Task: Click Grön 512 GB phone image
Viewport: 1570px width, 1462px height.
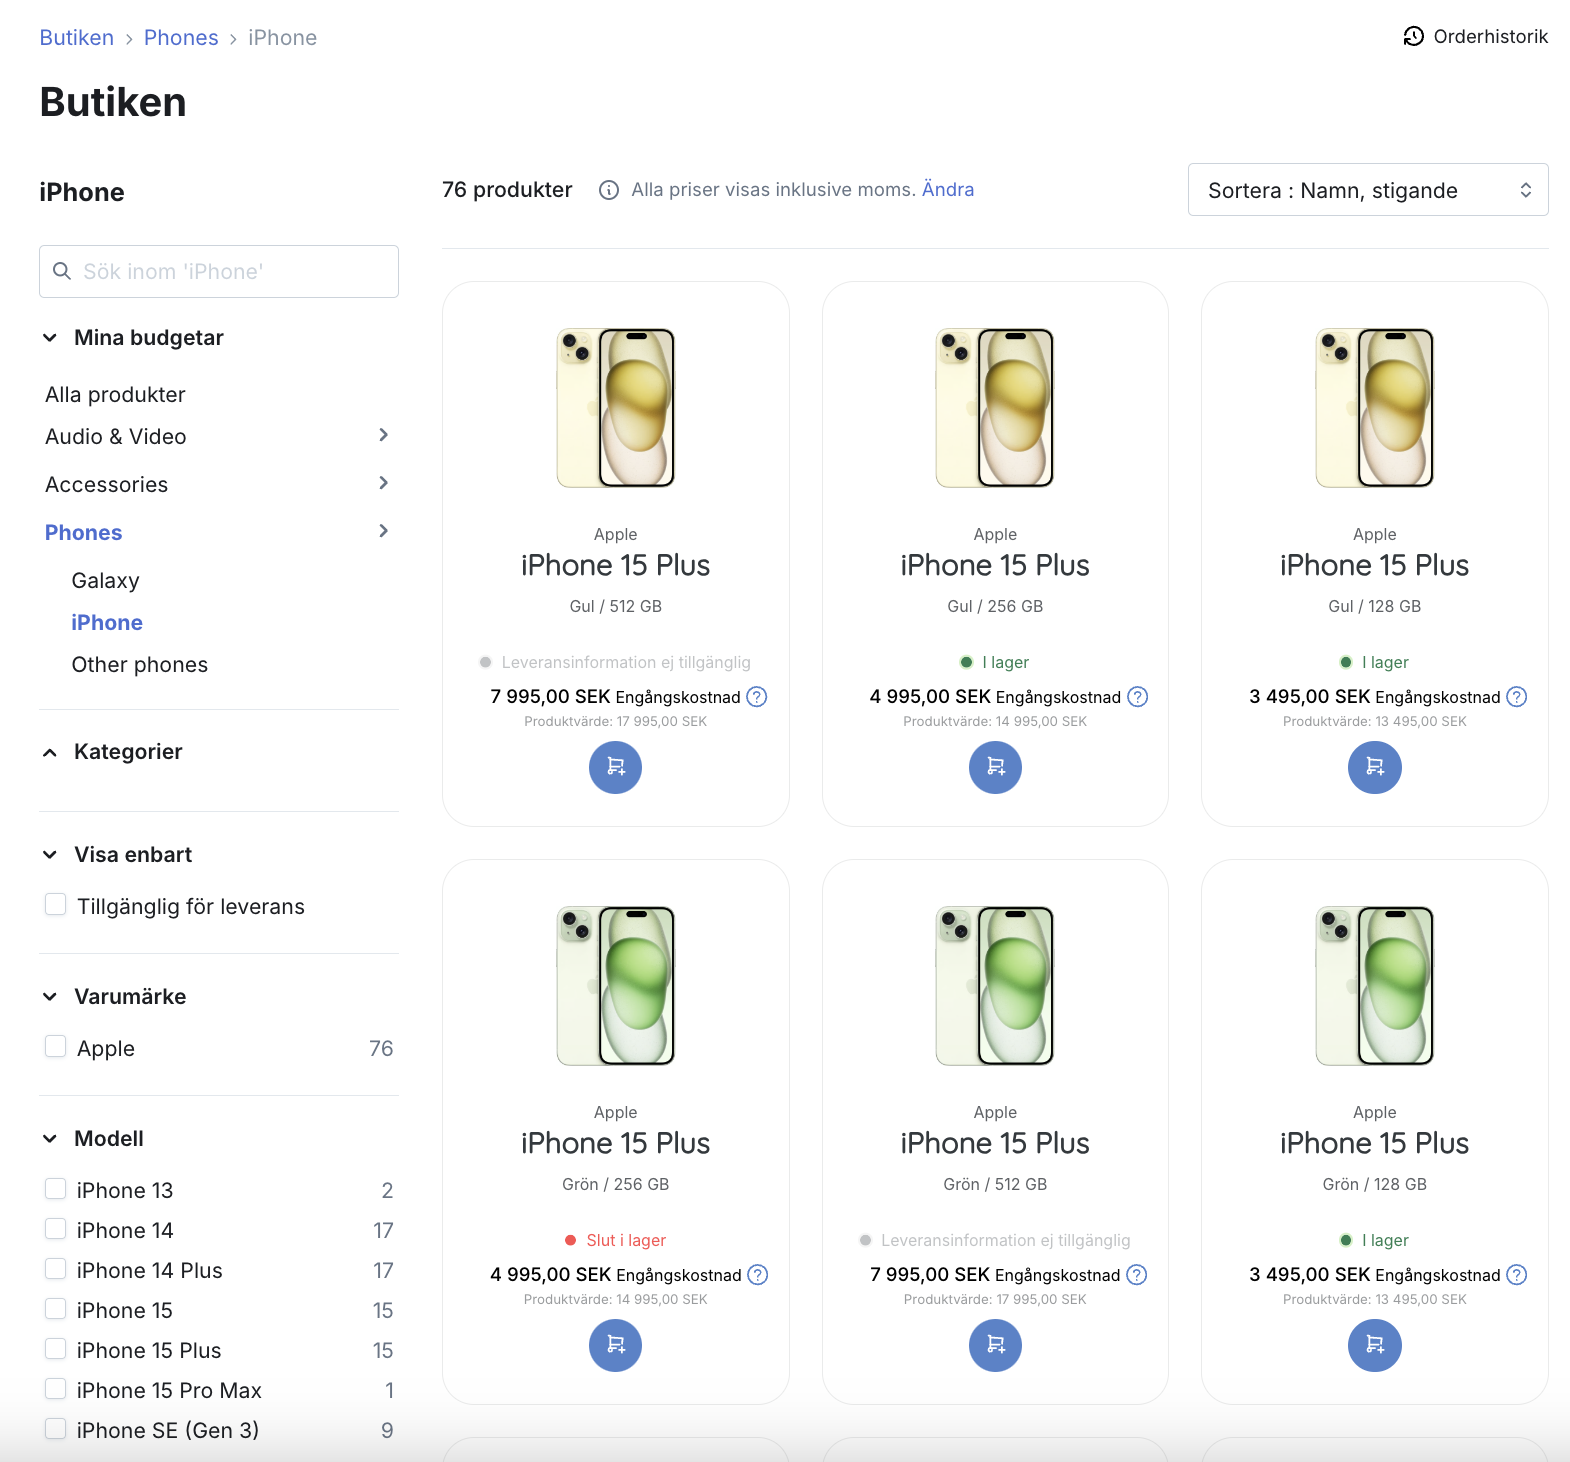Action: tap(995, 986)
